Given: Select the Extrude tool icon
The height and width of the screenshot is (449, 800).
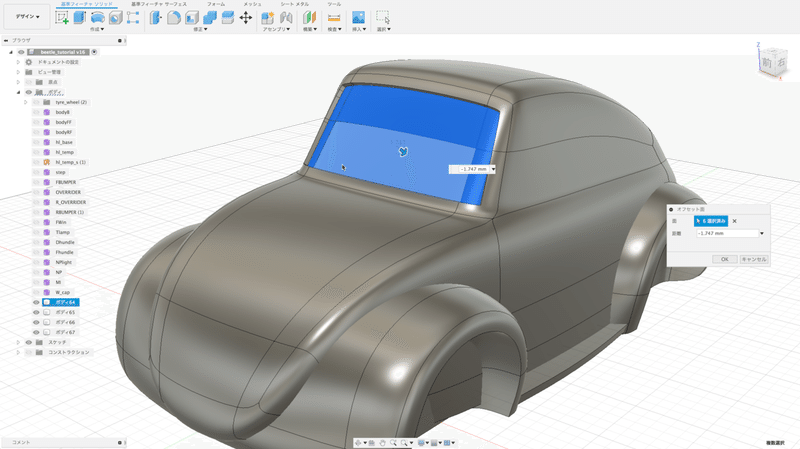Looking at the screenshot, I should [81, 17].
